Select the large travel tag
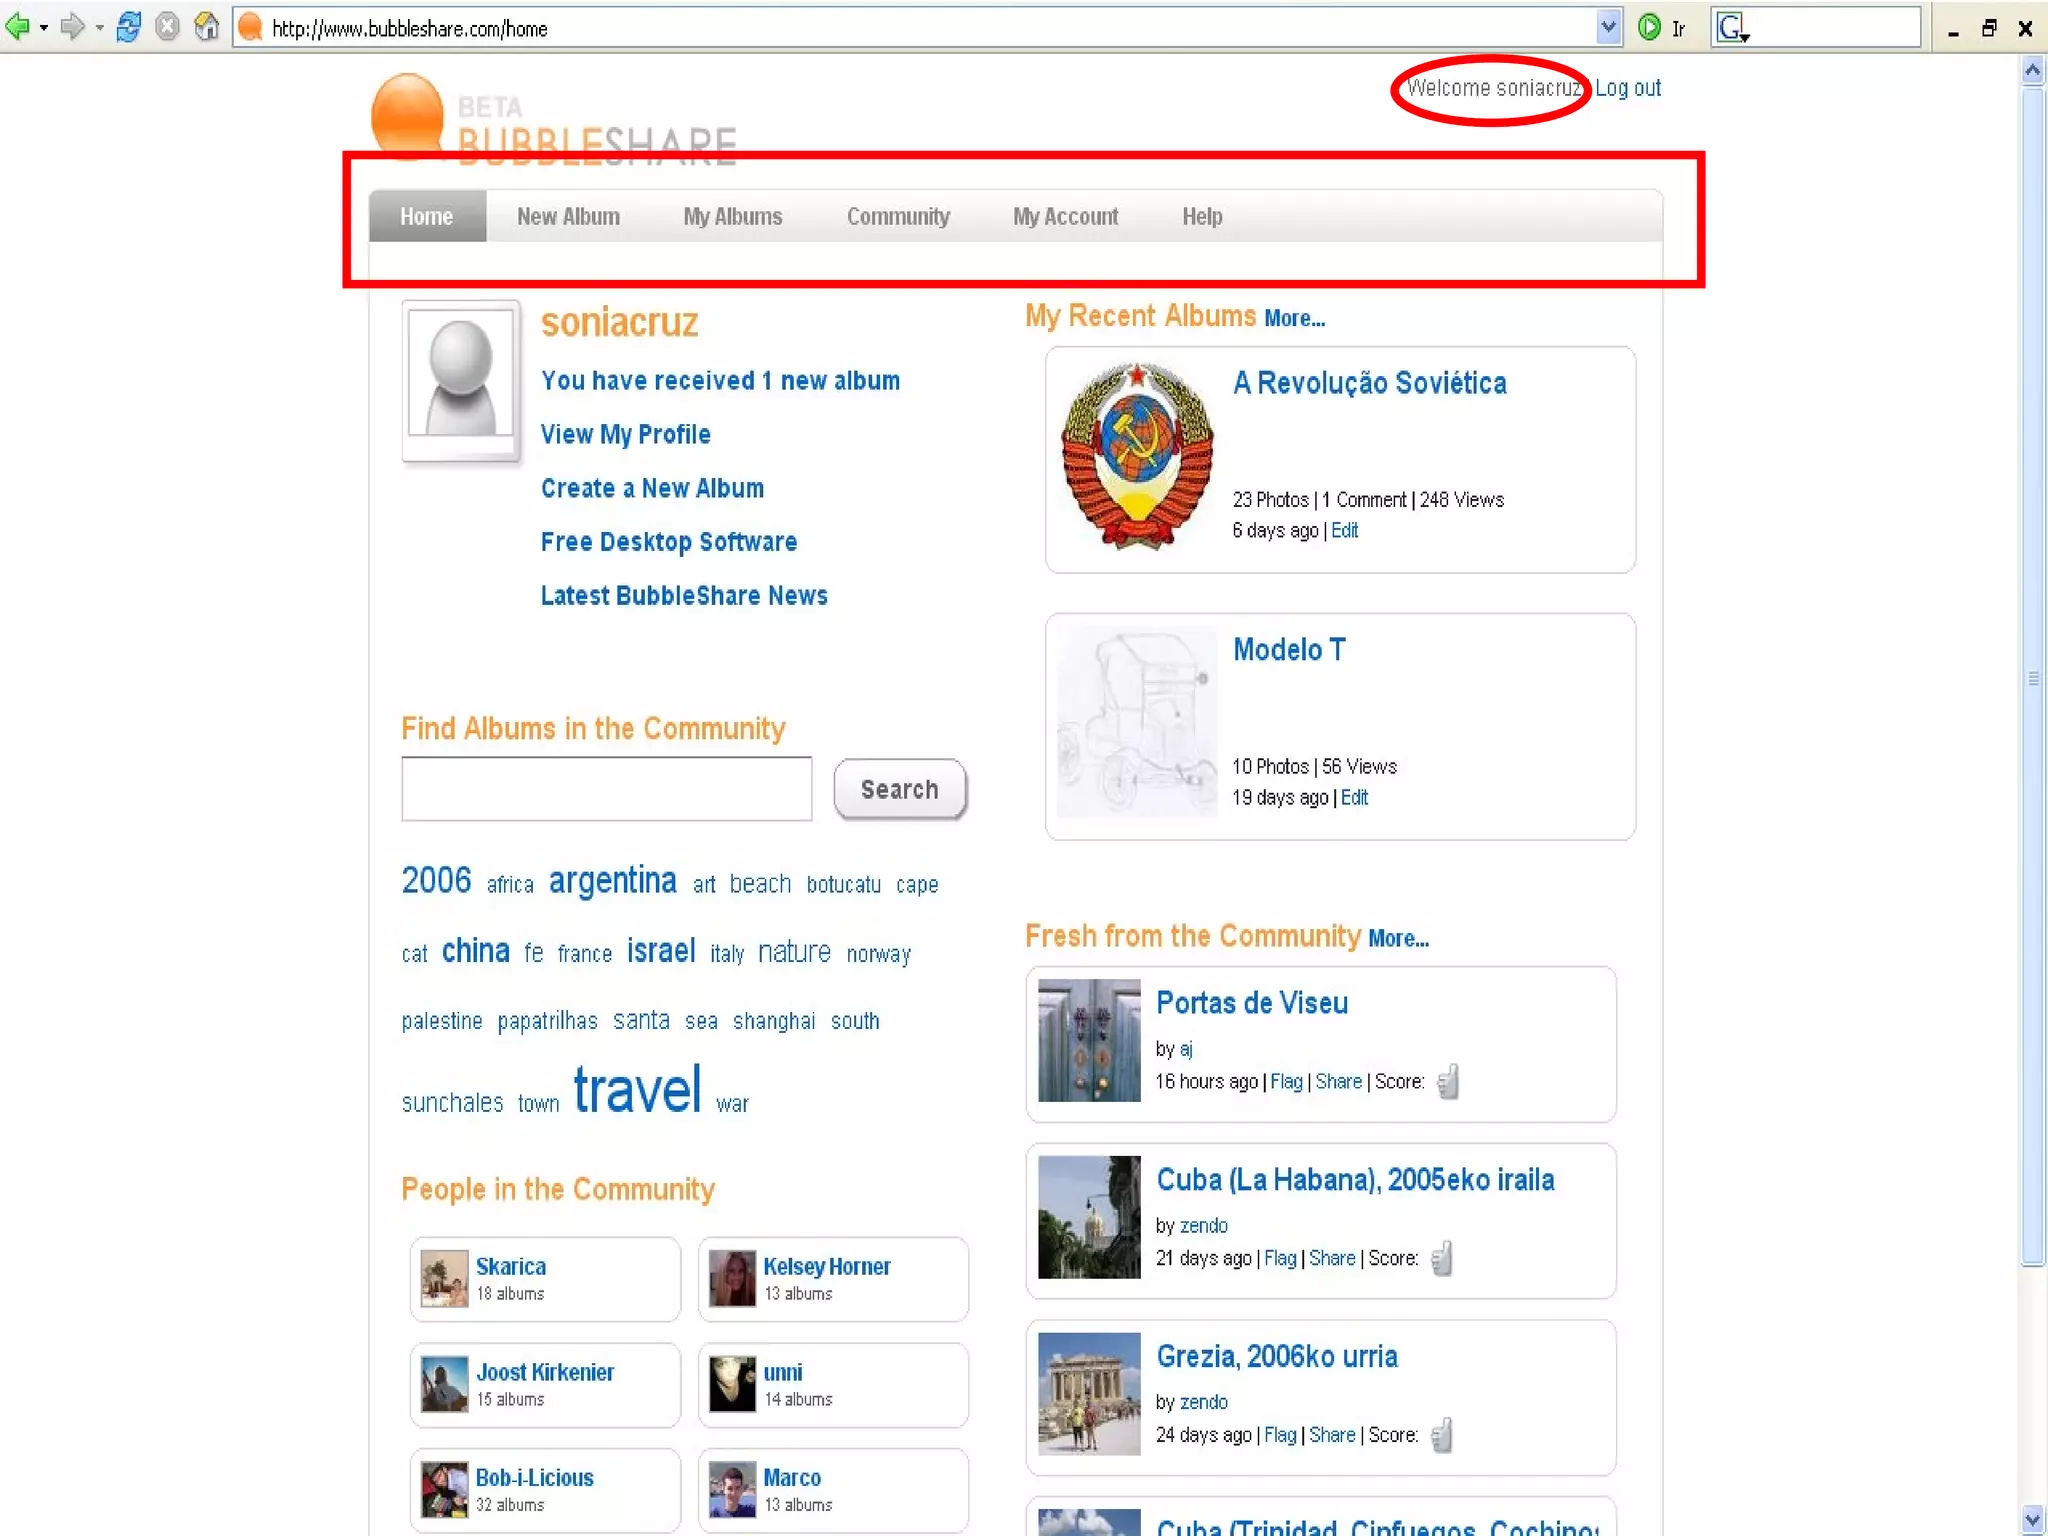Viewport: 2048px width, 1536px height. pyautogui.click(x=637, y=1090)
